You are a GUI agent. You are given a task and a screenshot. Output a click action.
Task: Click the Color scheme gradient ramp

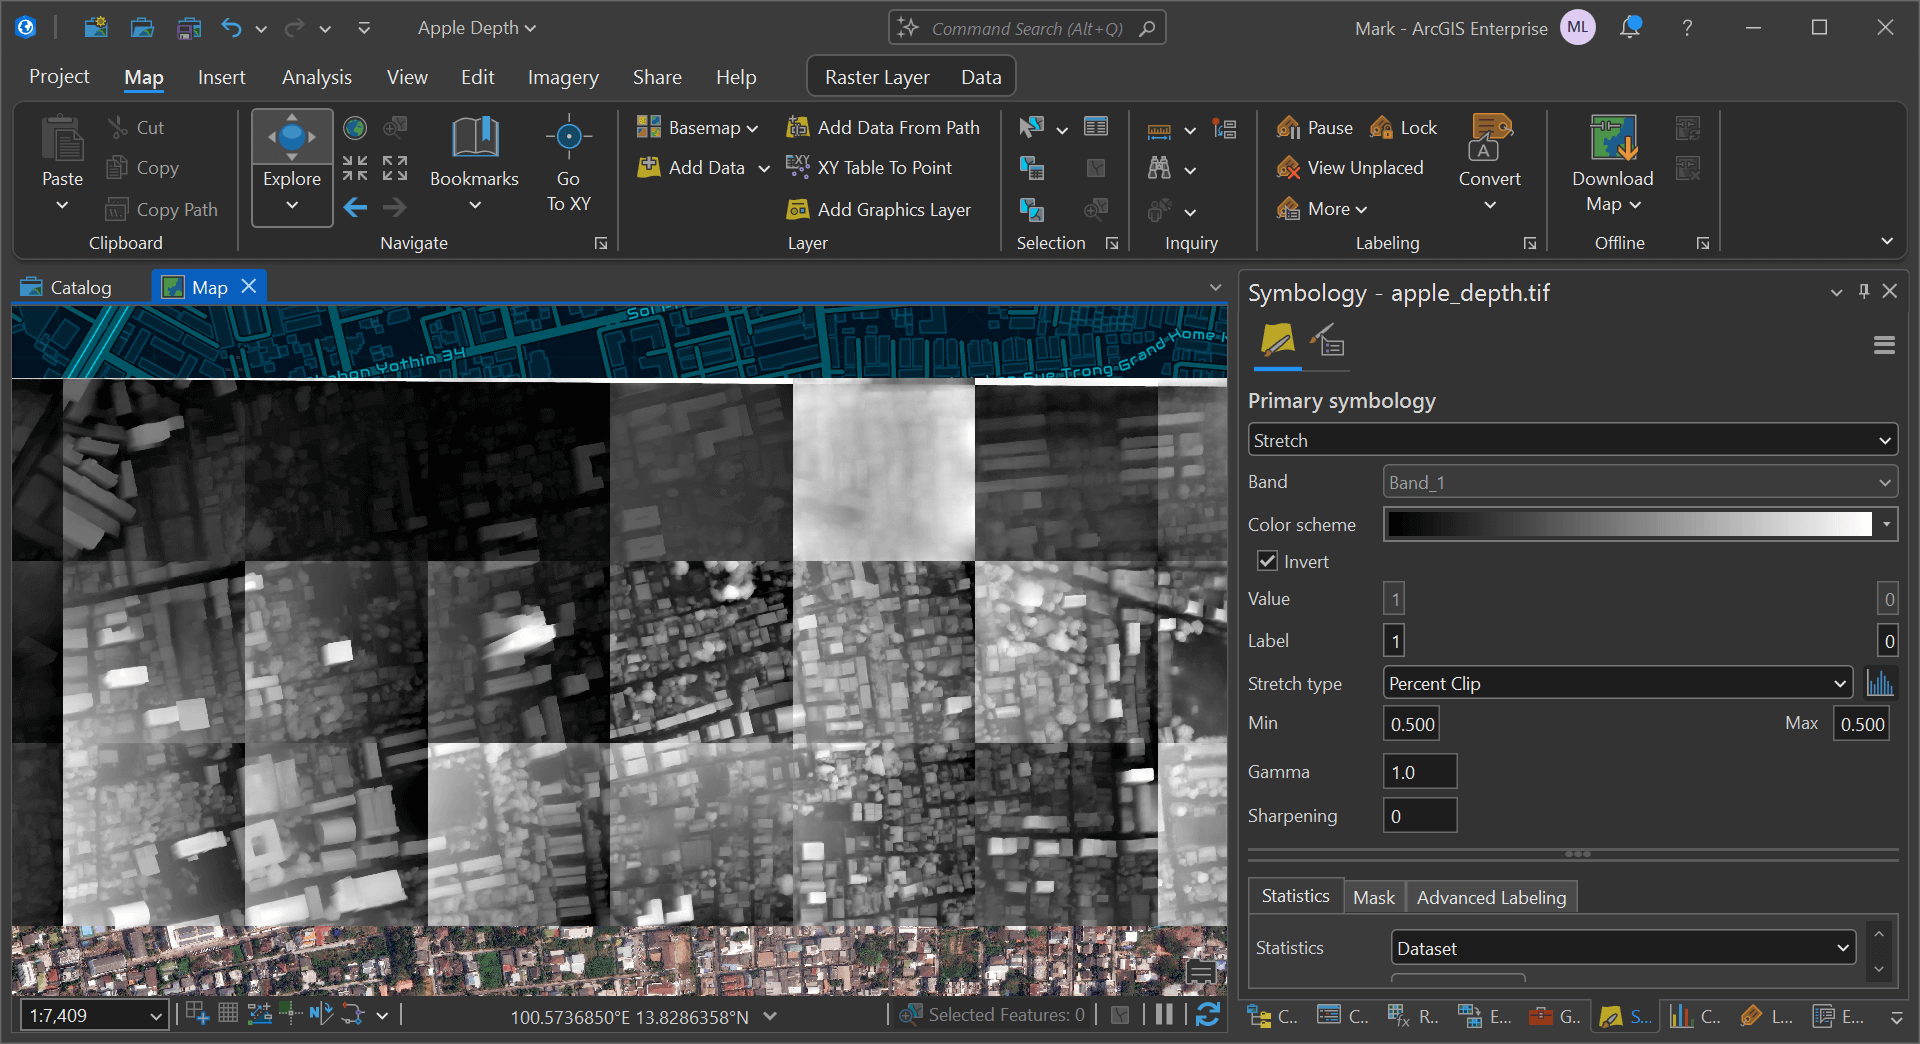pyautogui.click(x=1630, y=524)
